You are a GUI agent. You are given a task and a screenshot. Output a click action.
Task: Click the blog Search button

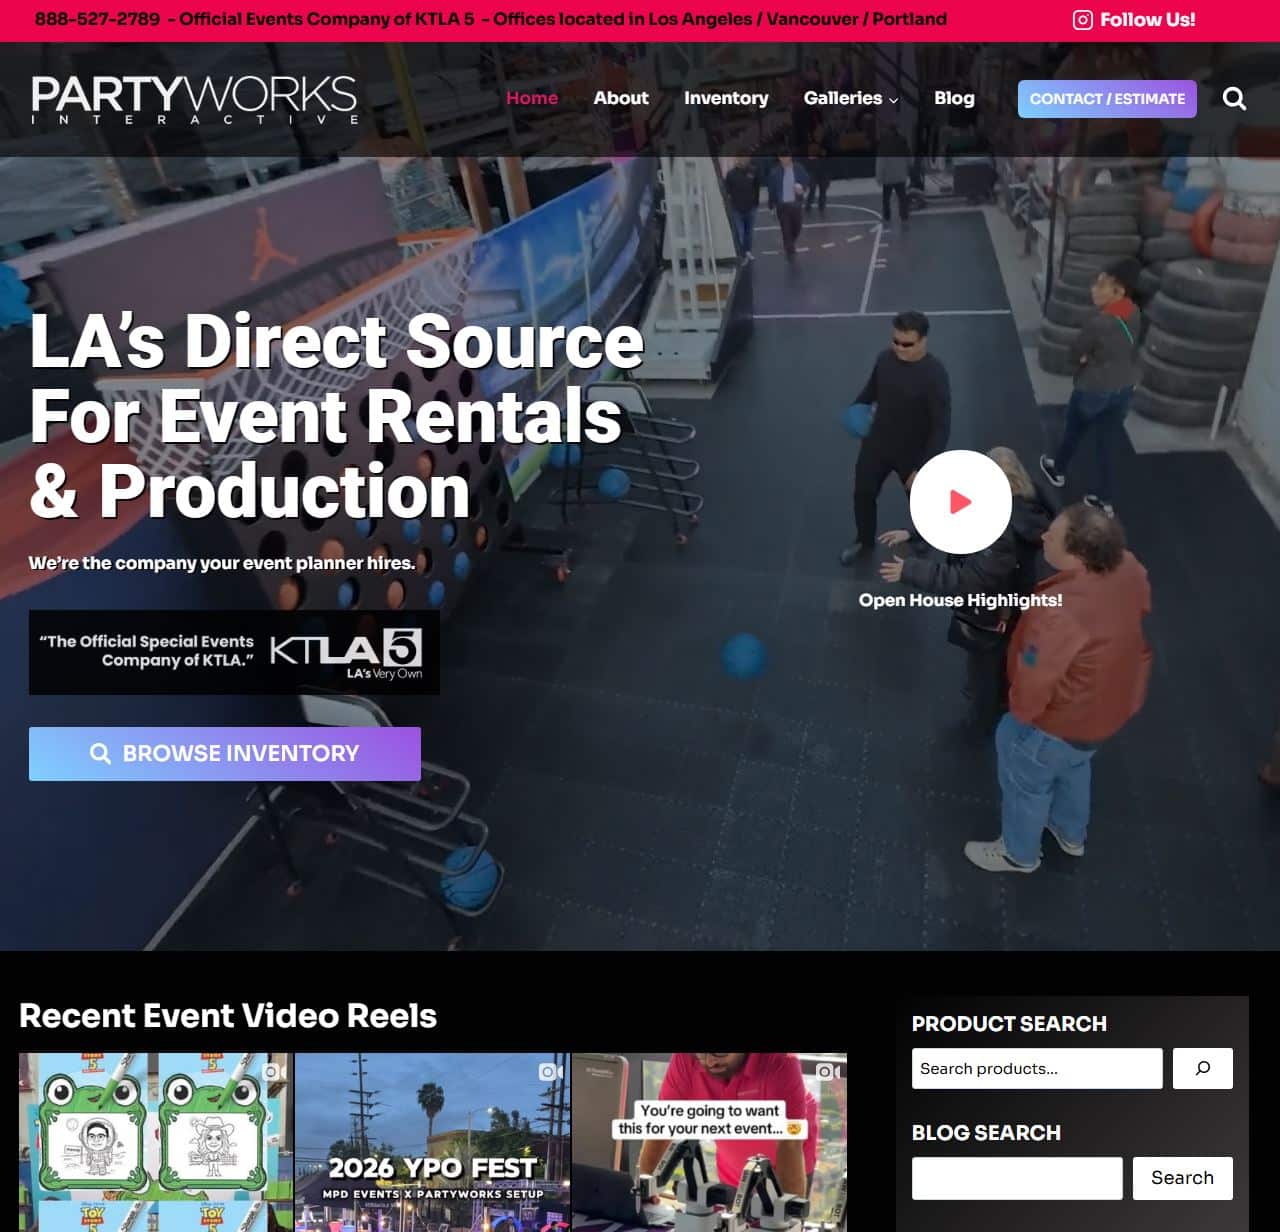pos(1183,1178)
